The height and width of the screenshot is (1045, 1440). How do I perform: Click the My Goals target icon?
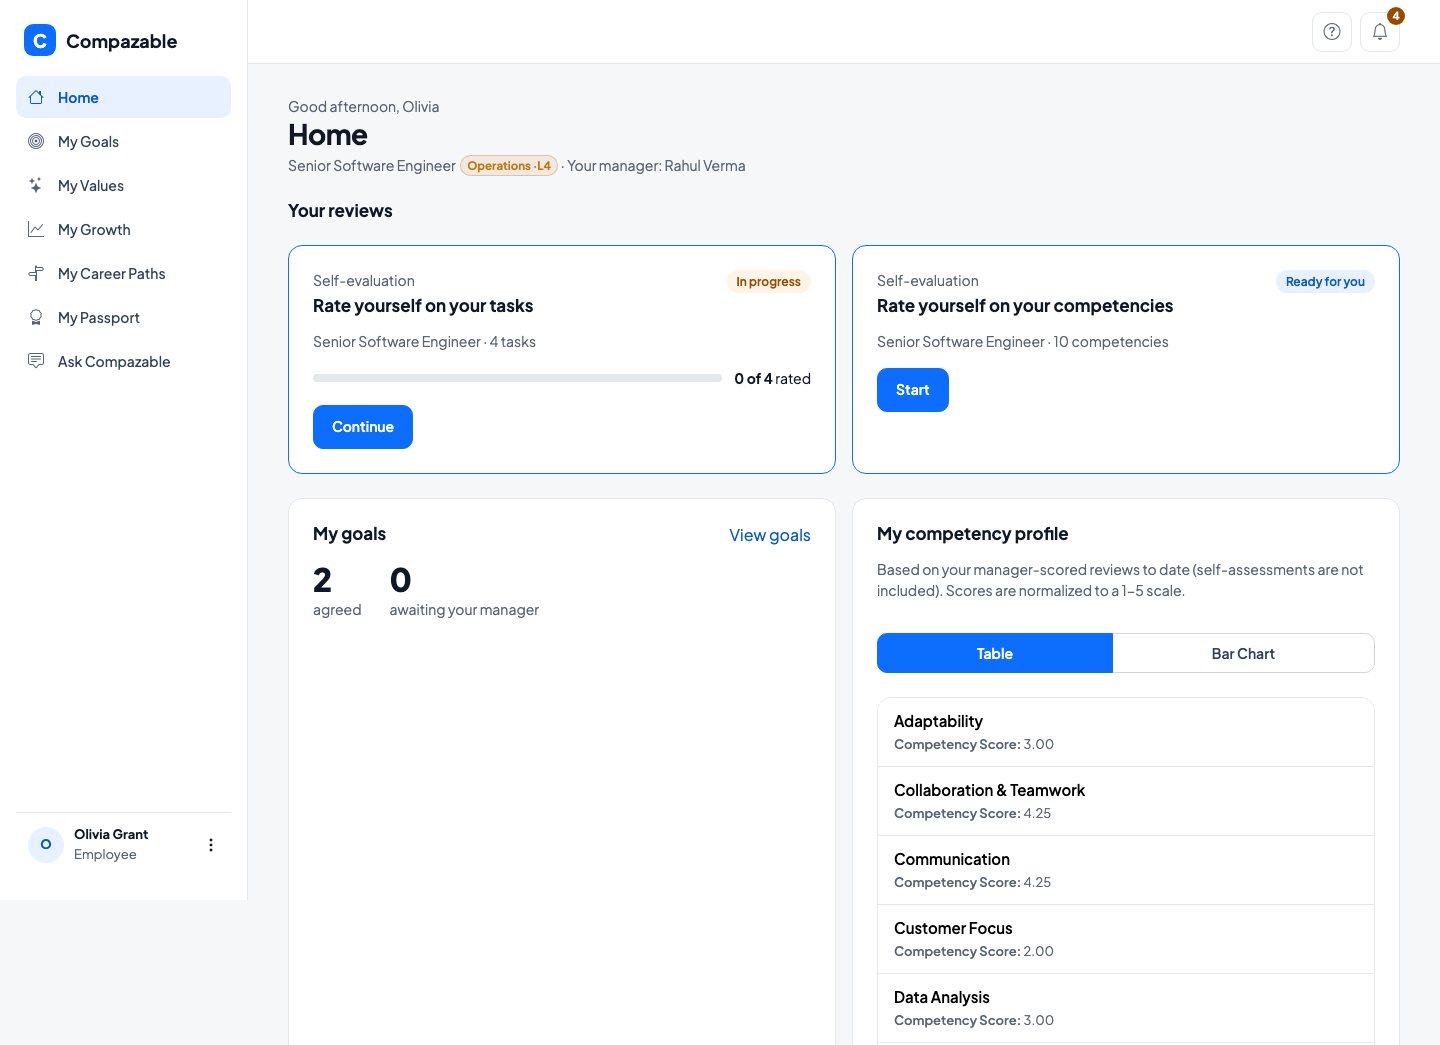tap(36, 141)
